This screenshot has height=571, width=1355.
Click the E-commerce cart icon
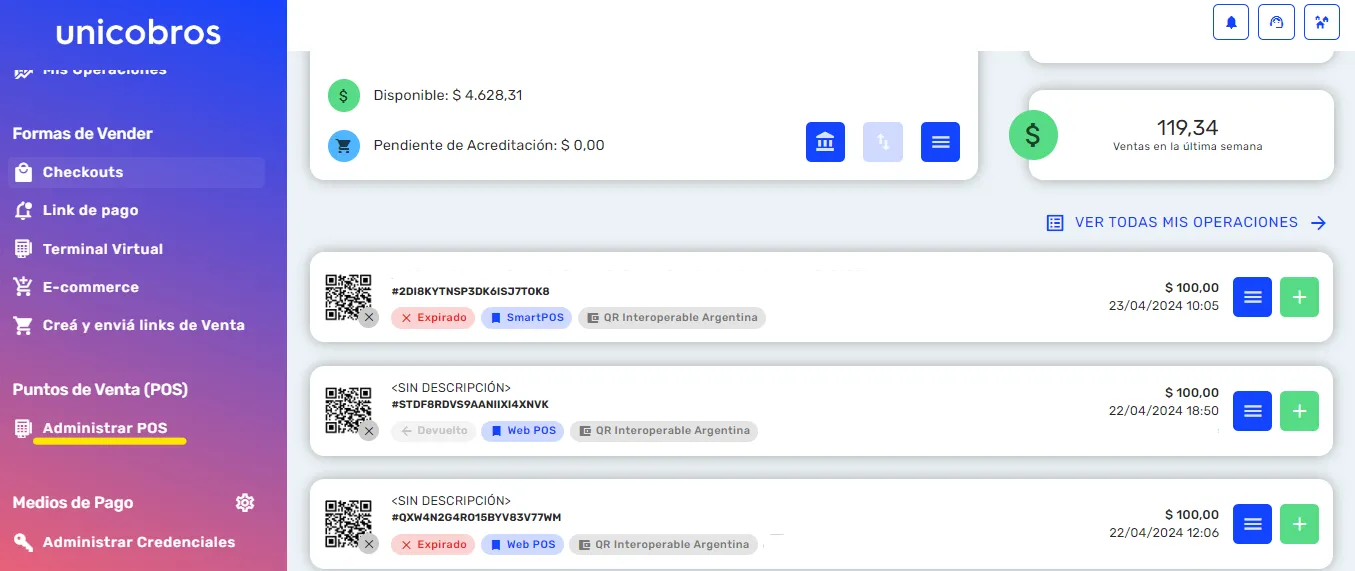tap(23, 287)
